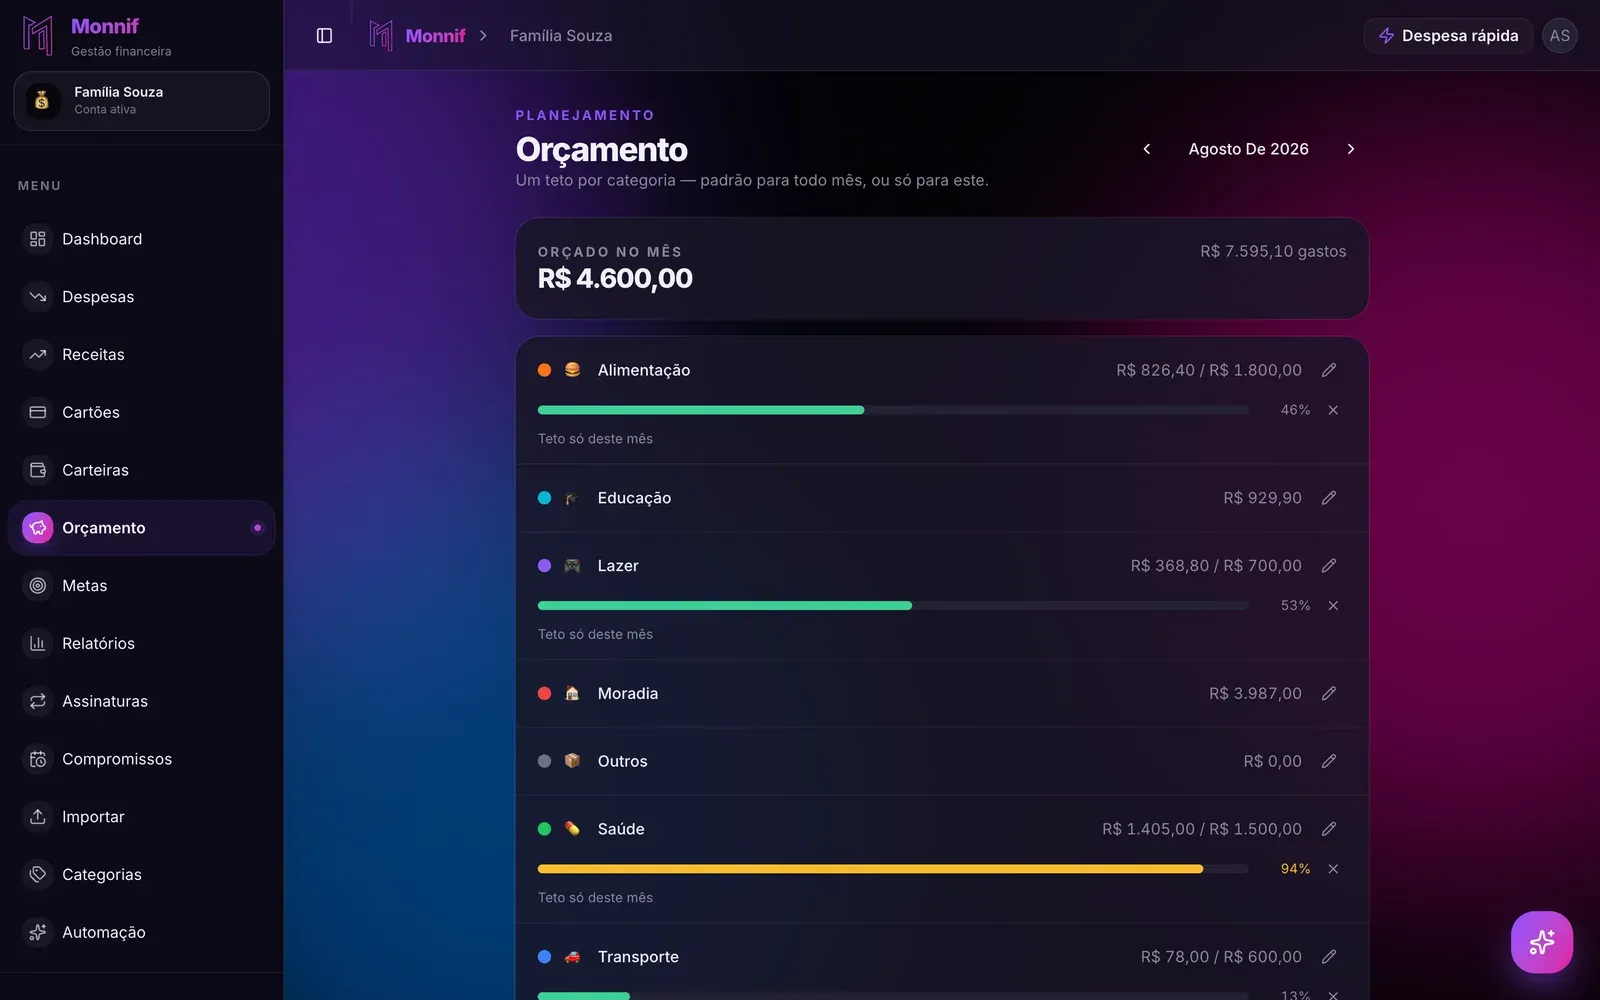
Task: Click the Educação cyan color dot
Action: point(544,498)
